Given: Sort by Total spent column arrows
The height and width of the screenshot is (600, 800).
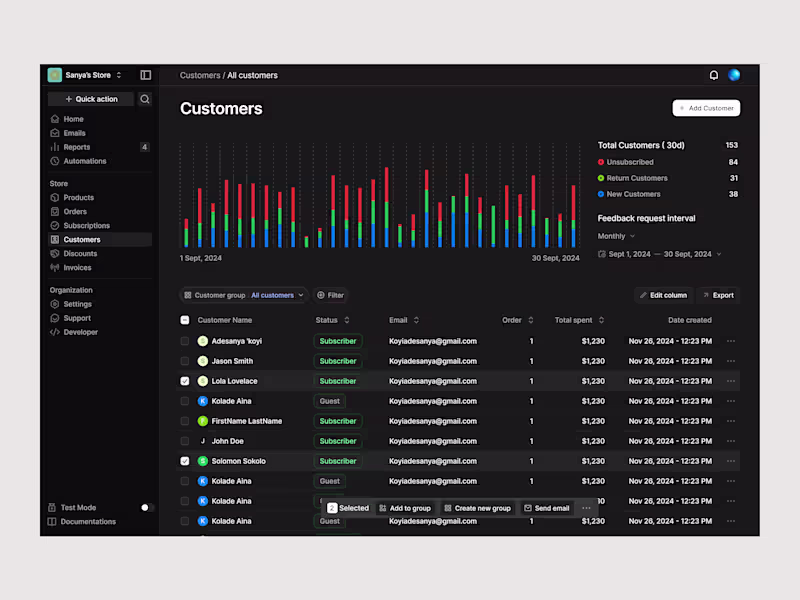Looking at the screenshot, I should click(x=601, y=320).
